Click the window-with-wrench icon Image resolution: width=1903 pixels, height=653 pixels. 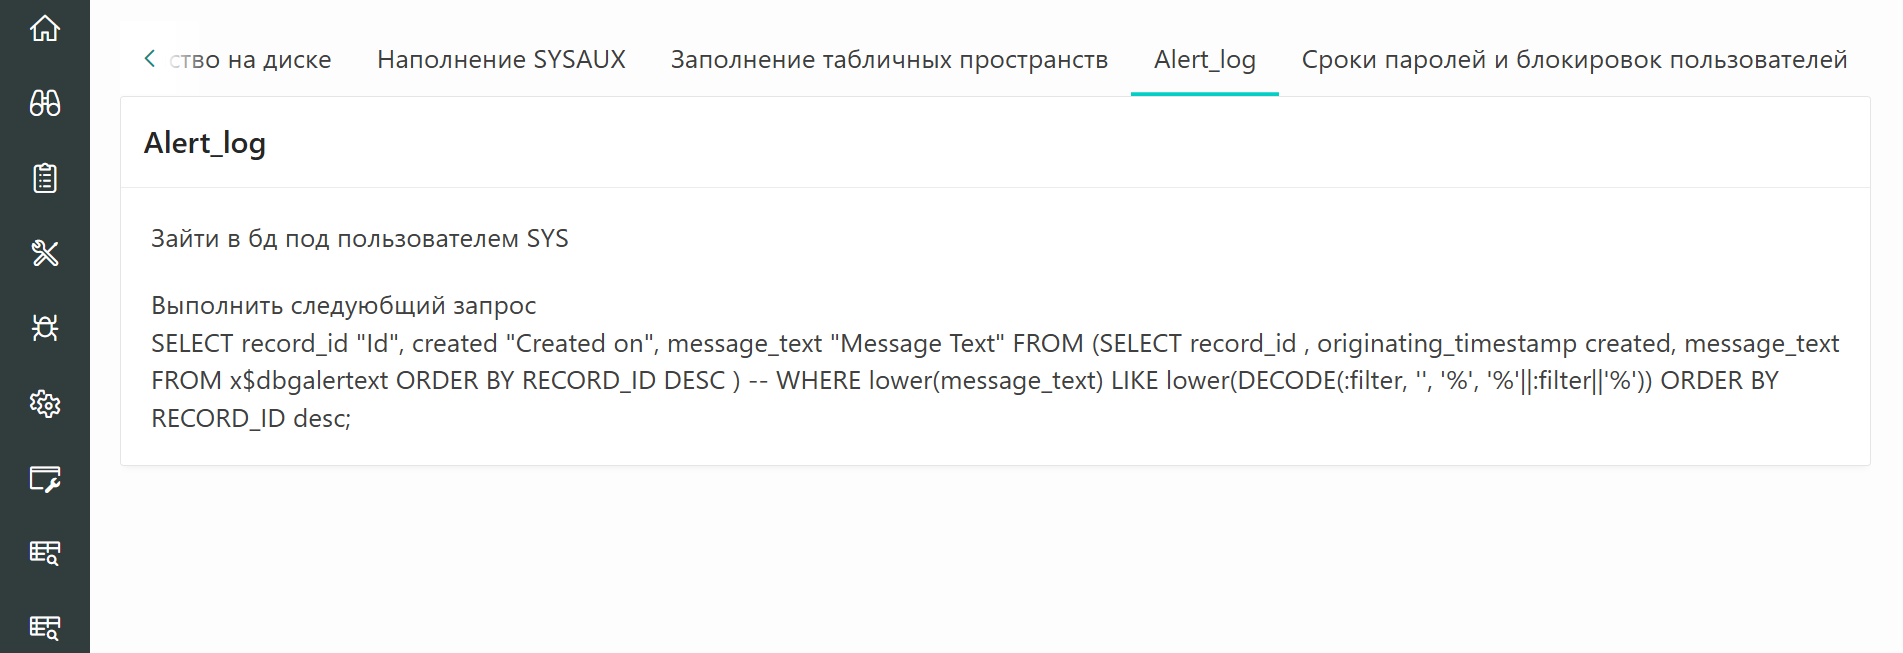coord(45,479)
